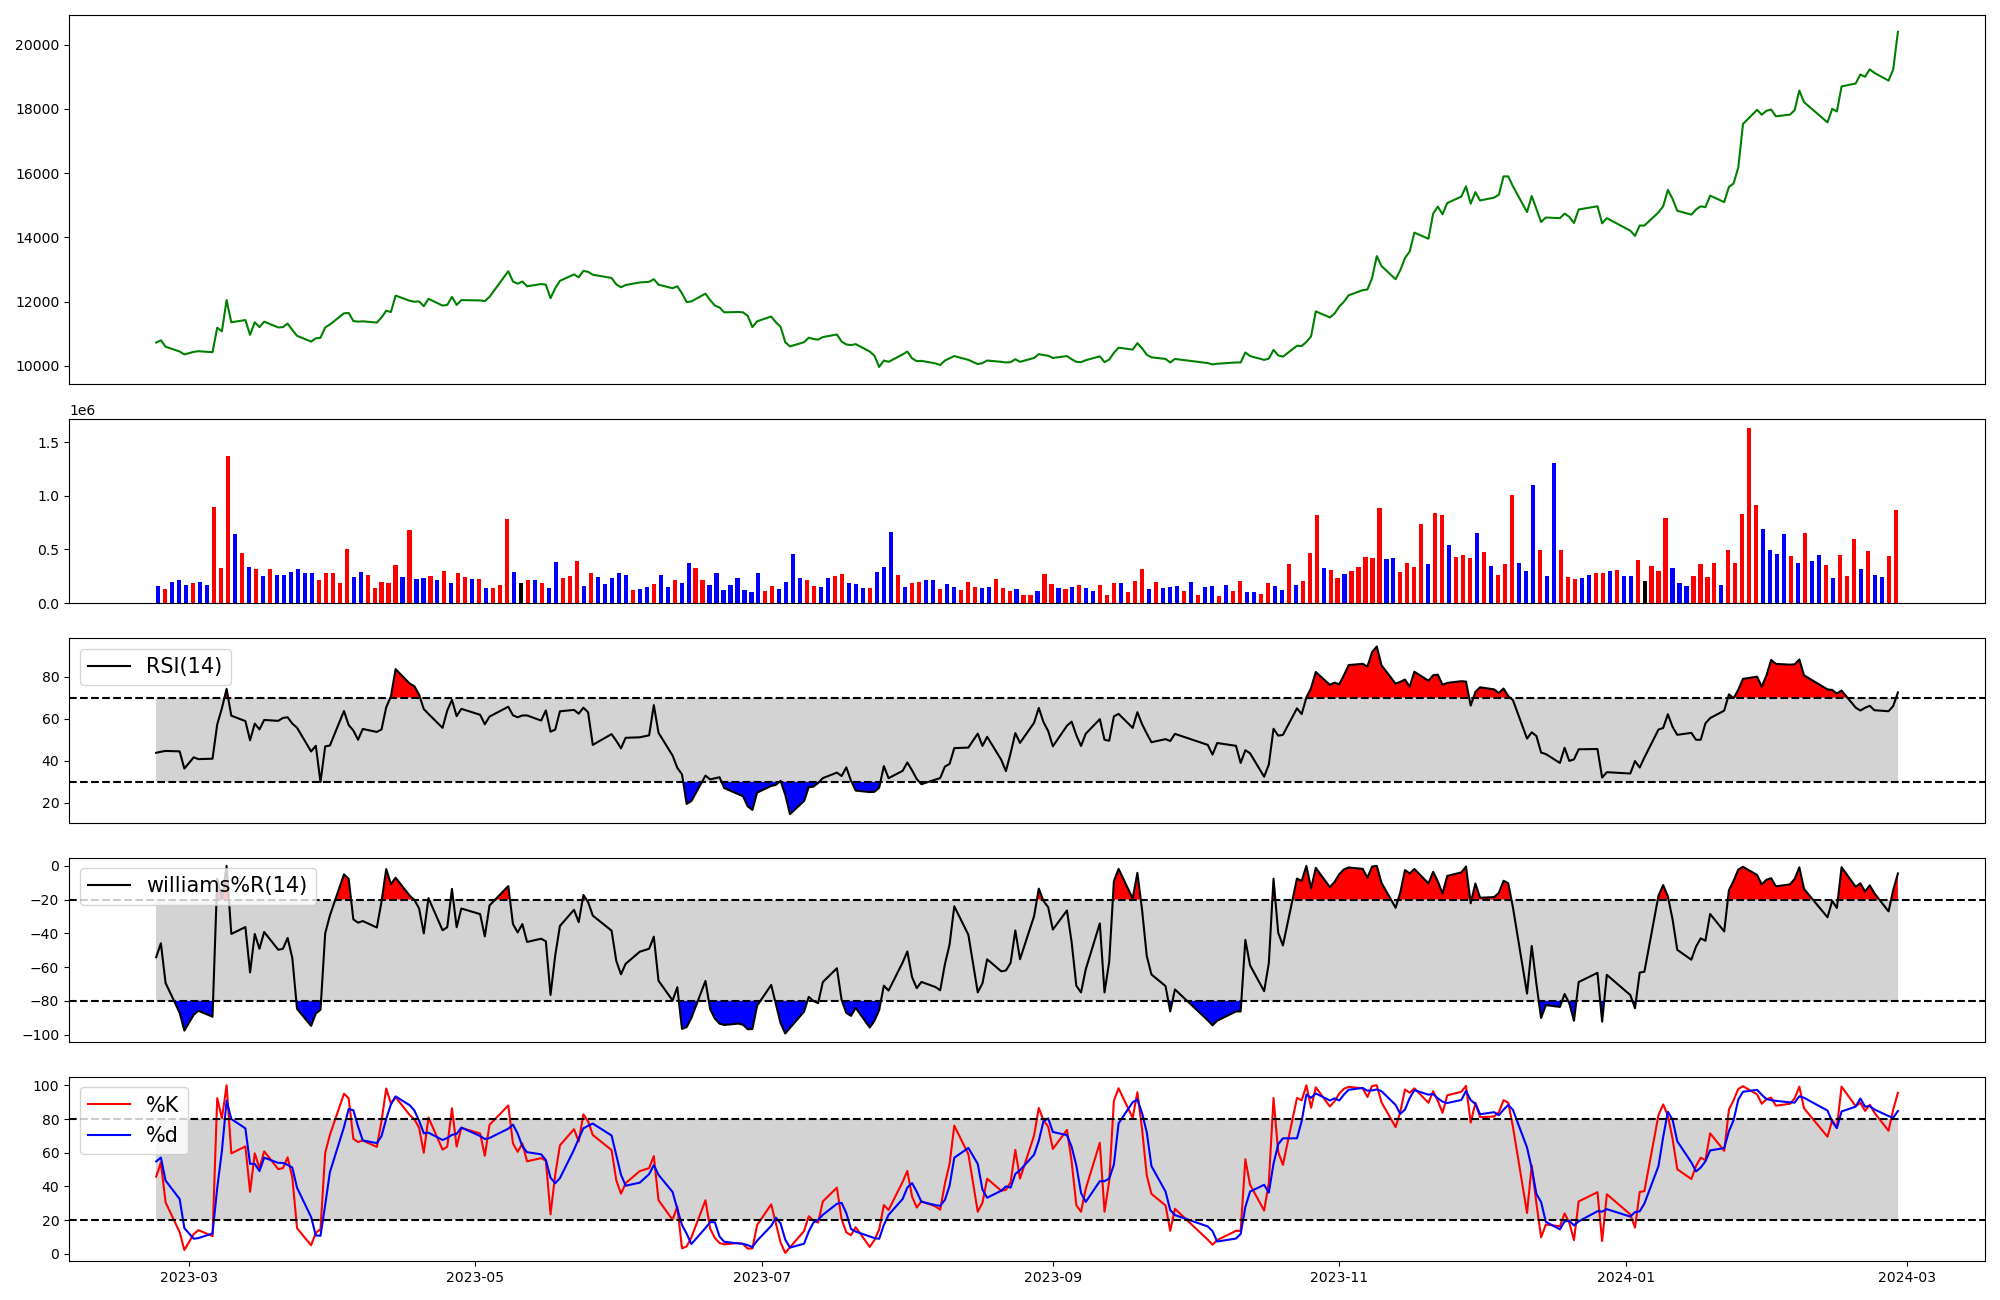
Task: Click the tallest red volume bar
Action: pyautogui.click(x=1749, y=515)
